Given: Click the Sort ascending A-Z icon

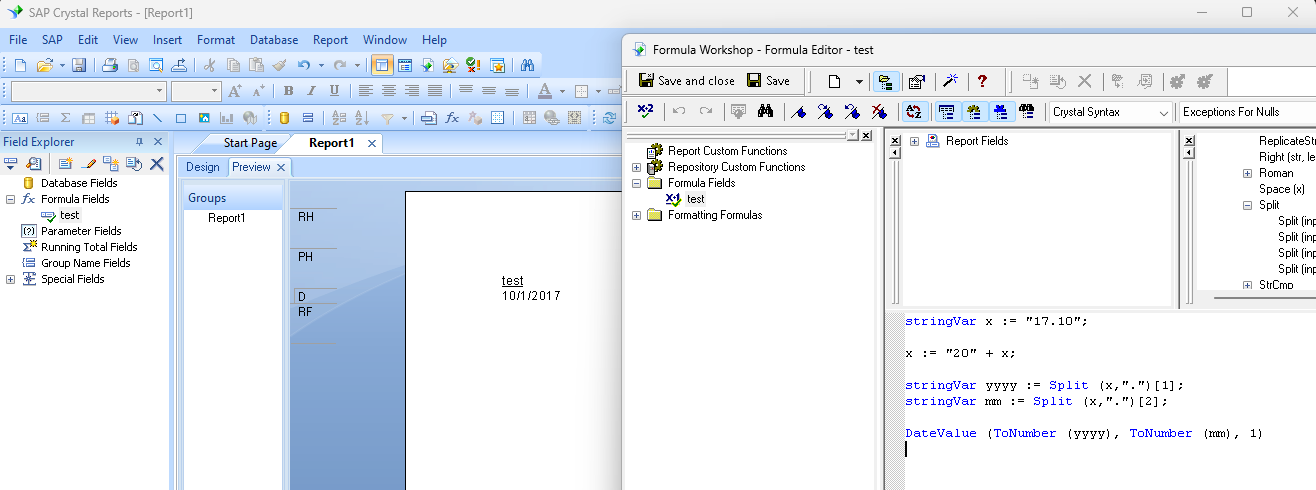Looking at the screenshot, I should coord(337,118).
